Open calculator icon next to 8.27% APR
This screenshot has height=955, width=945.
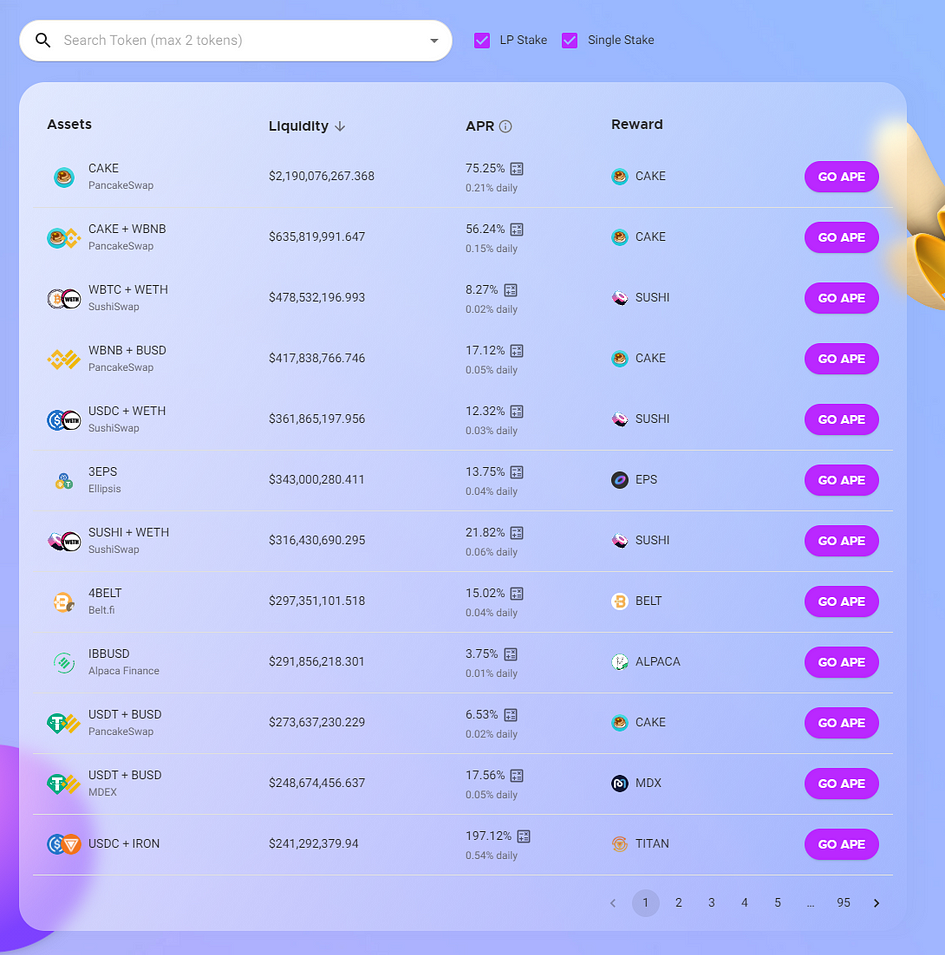511,290
